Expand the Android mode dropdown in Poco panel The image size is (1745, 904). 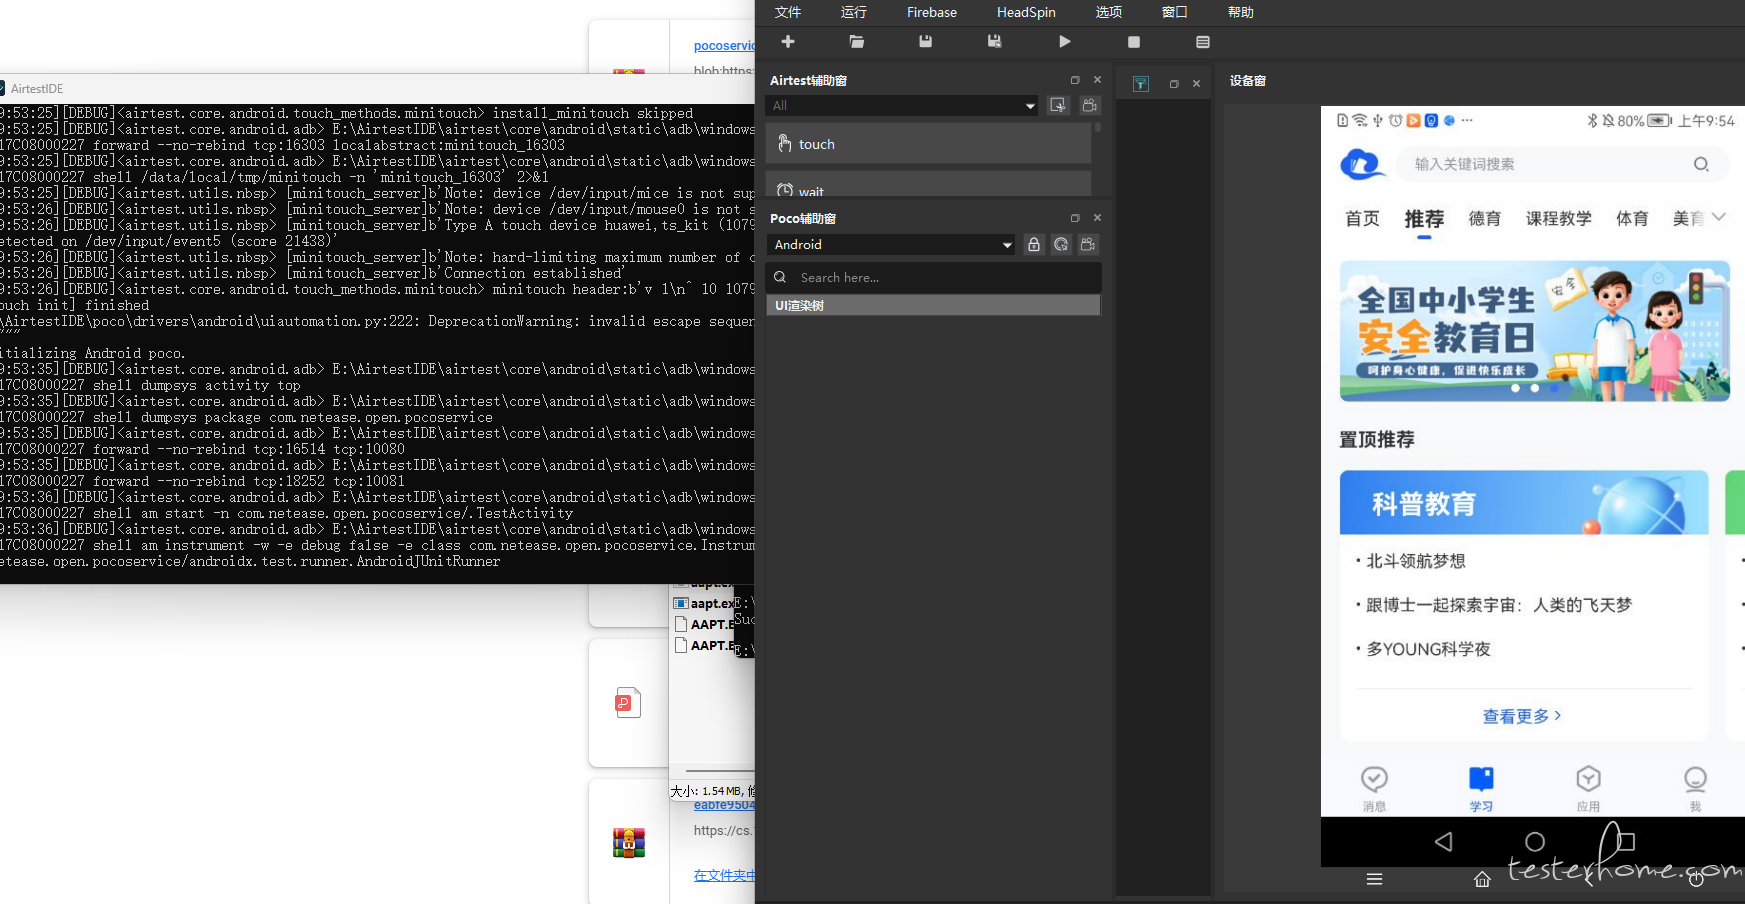pyautogui.click(x=892, y=244)
